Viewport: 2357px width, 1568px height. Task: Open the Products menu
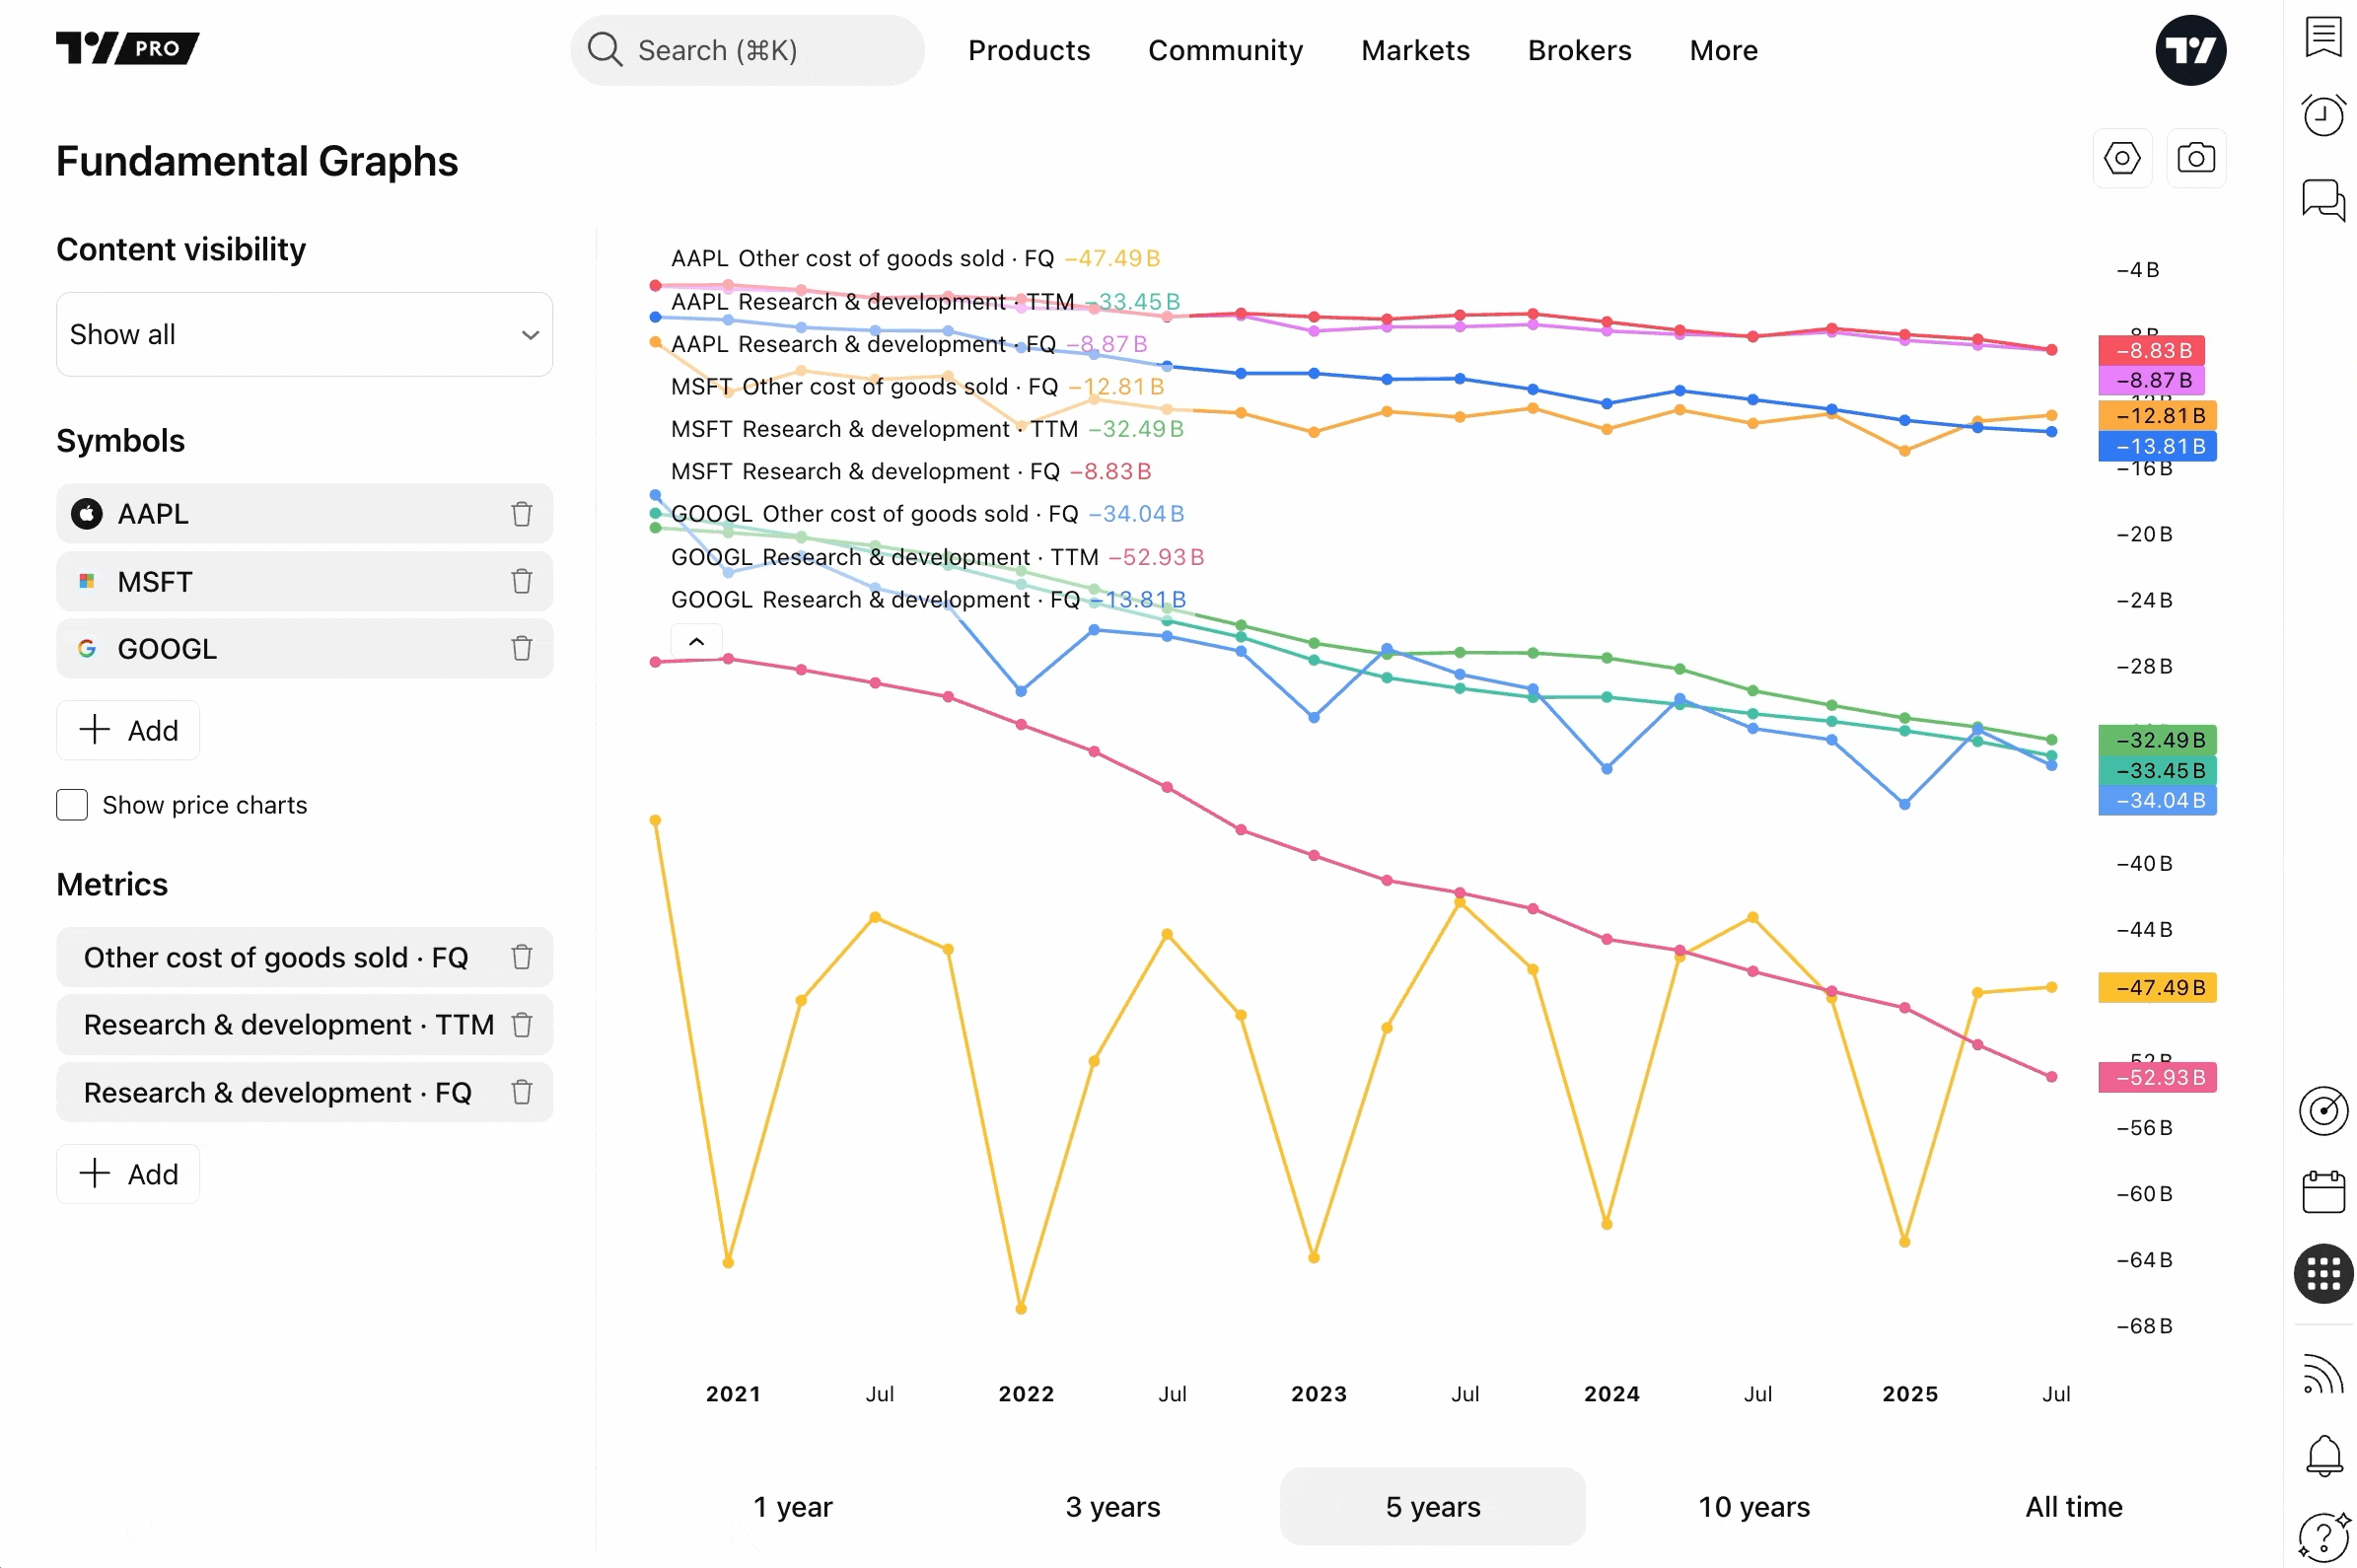tap(1029, 50)
